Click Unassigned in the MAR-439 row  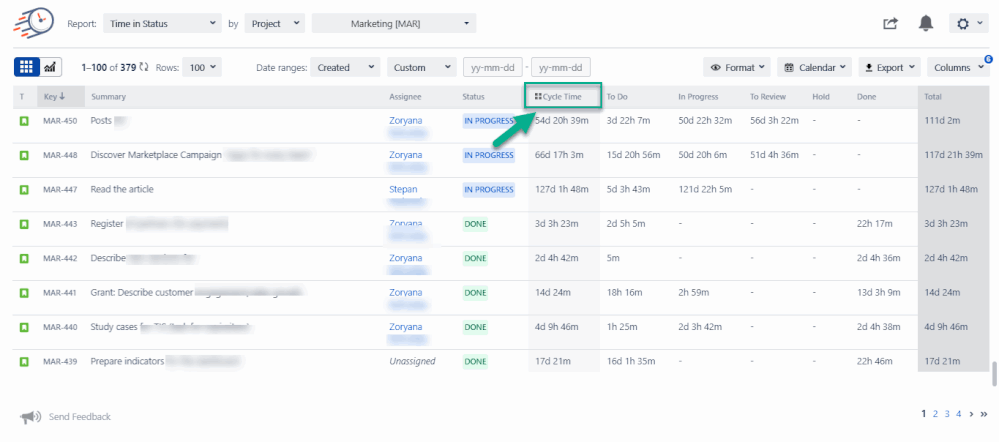(412, 361)
